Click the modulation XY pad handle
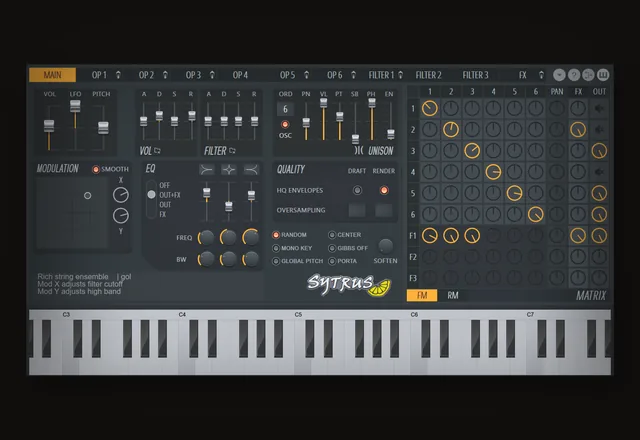640x440 pixels. click(87, 196)
